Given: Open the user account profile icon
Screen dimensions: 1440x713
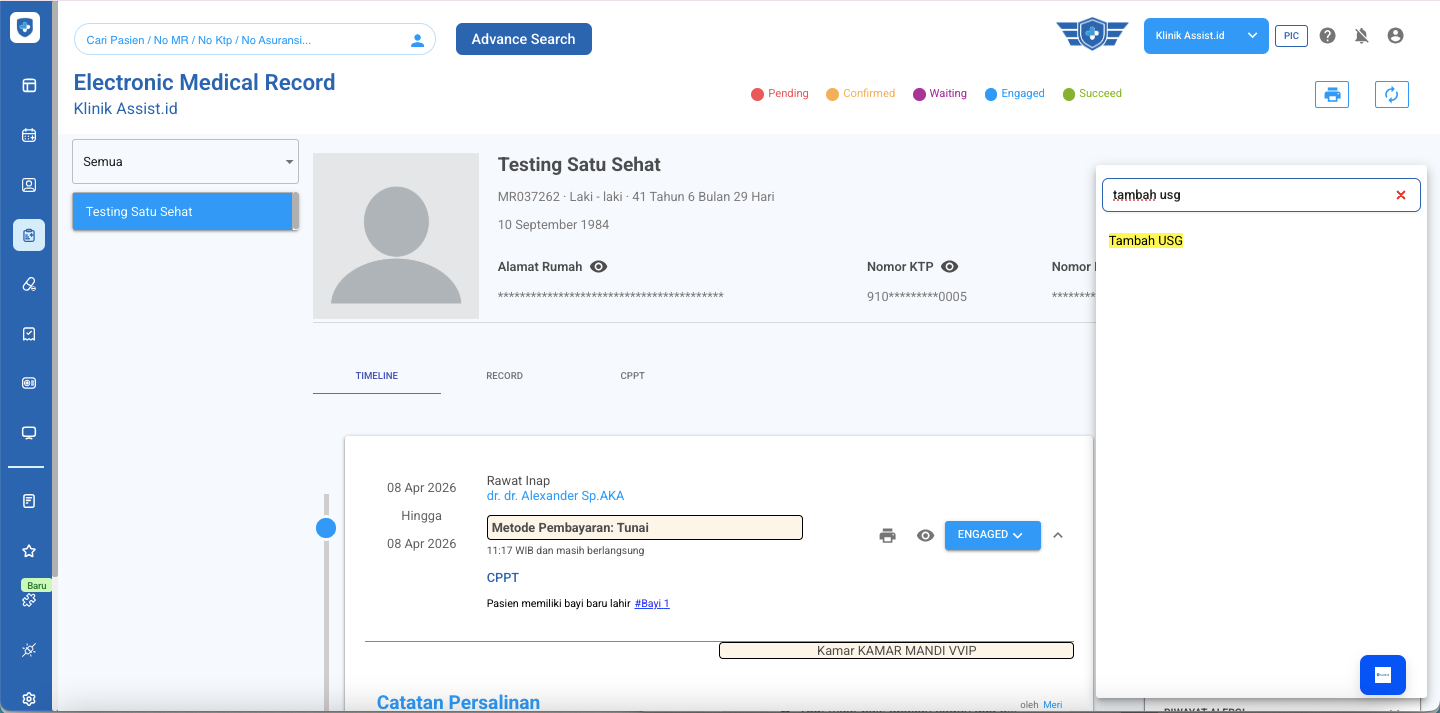Looking at the screenshot, I should pyautogui.click(x=1395, y=36).
